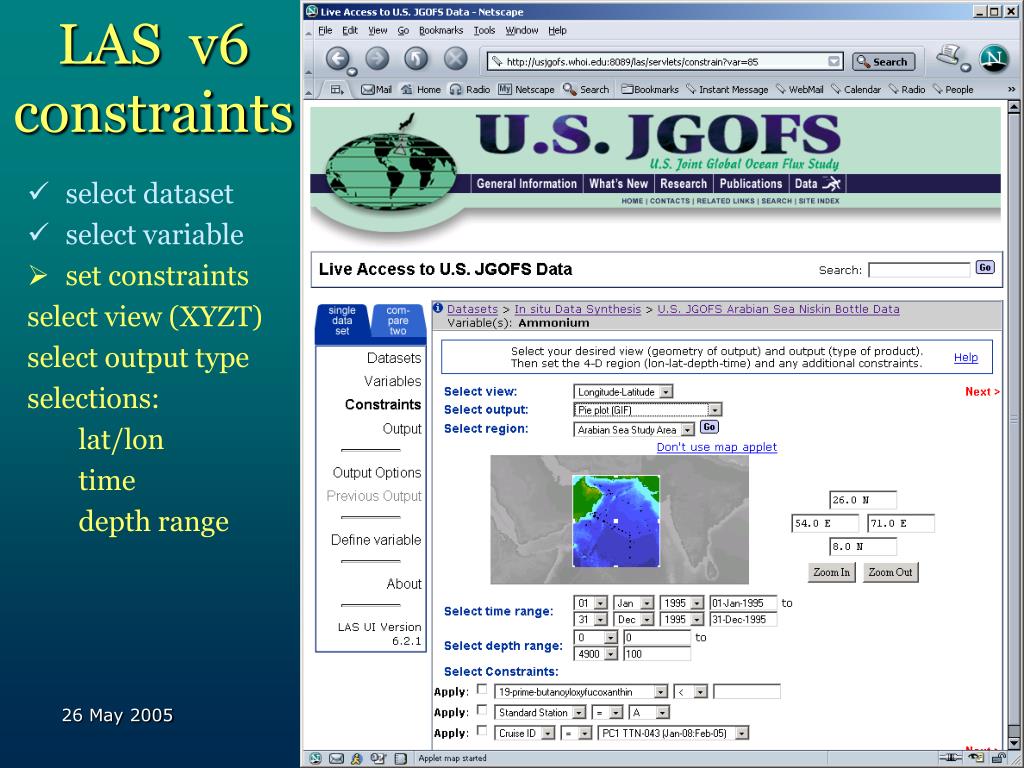Open the 4900 depth dropdown
The image size is (1024, 768).
click(x=596, y=654)
